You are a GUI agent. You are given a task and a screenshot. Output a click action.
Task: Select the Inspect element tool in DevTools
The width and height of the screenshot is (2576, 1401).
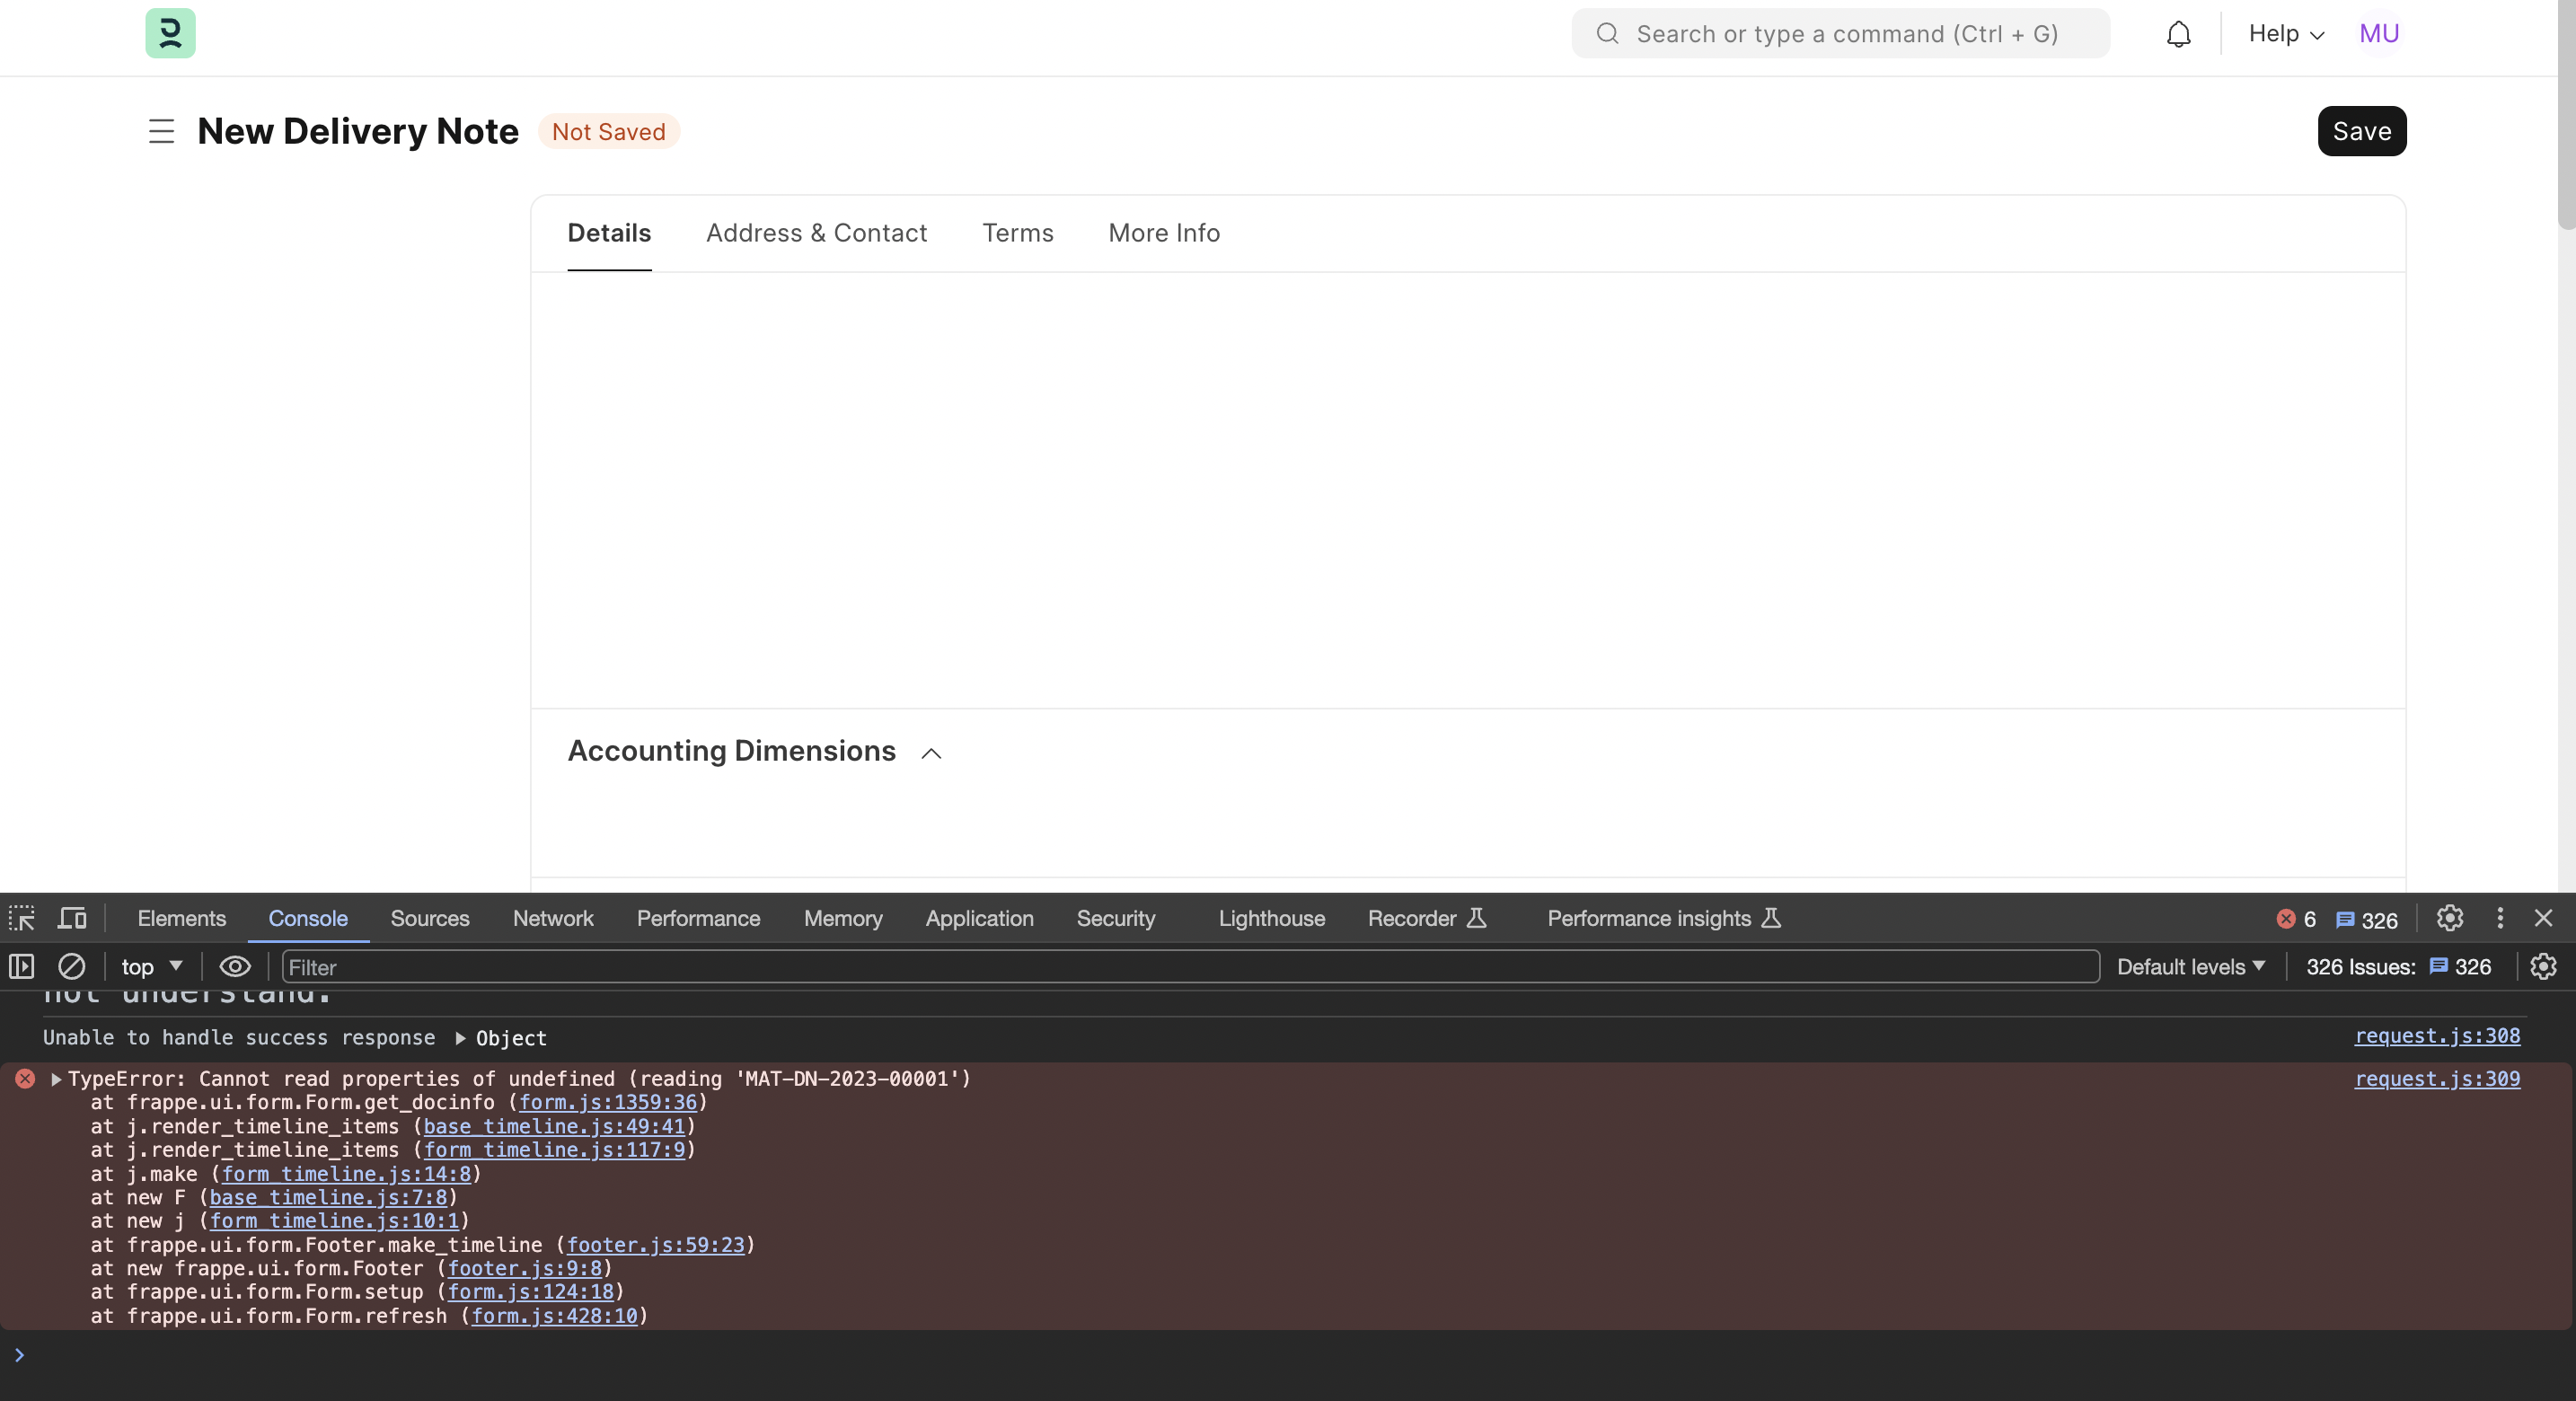tap(21, 918)
